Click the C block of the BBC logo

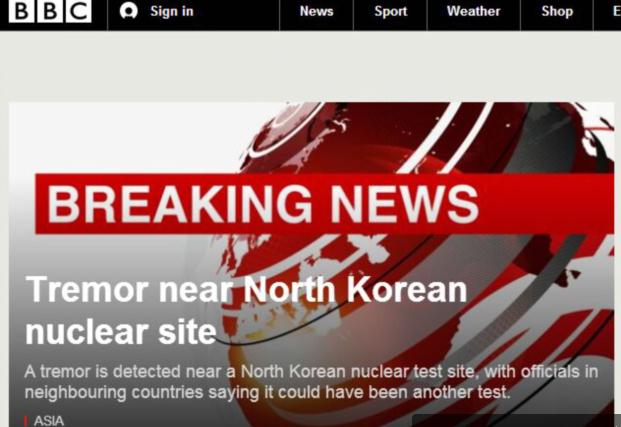[x=78, y=11]
